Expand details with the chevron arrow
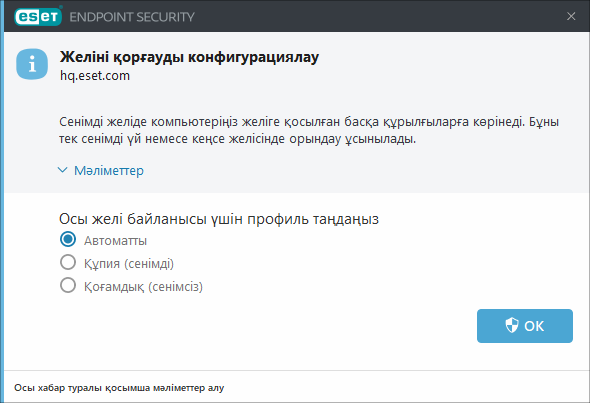This screenshot has height=403, width=590. tap(62, 170)
